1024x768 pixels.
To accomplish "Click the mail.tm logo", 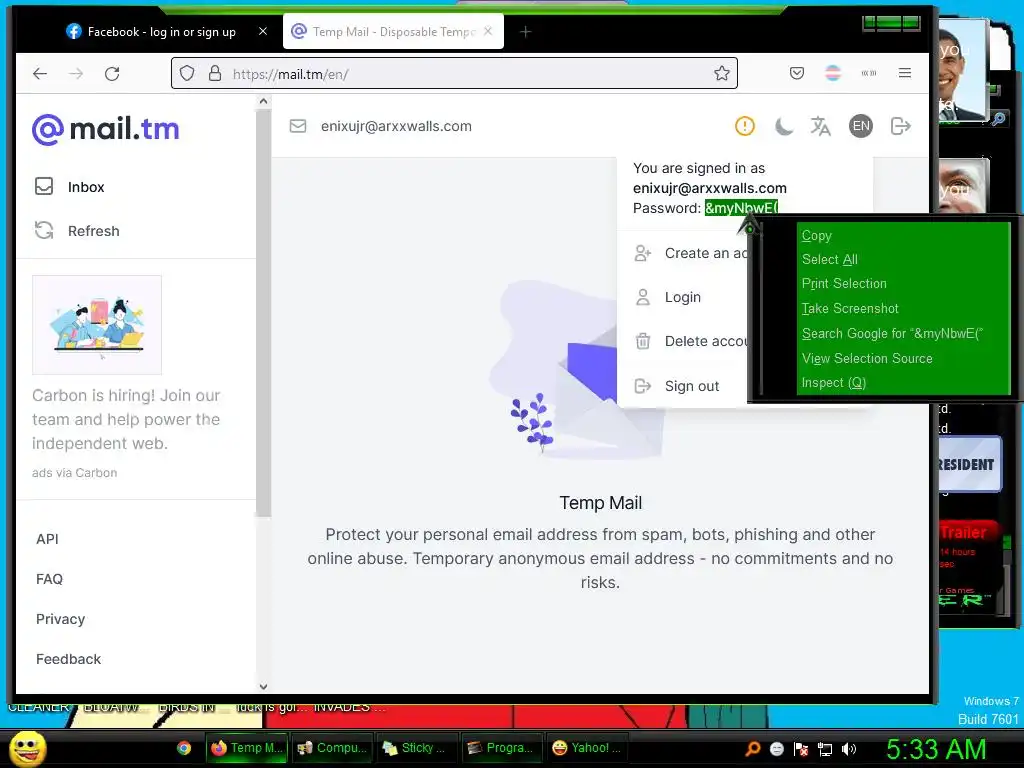I will click(x=106, y=129).
